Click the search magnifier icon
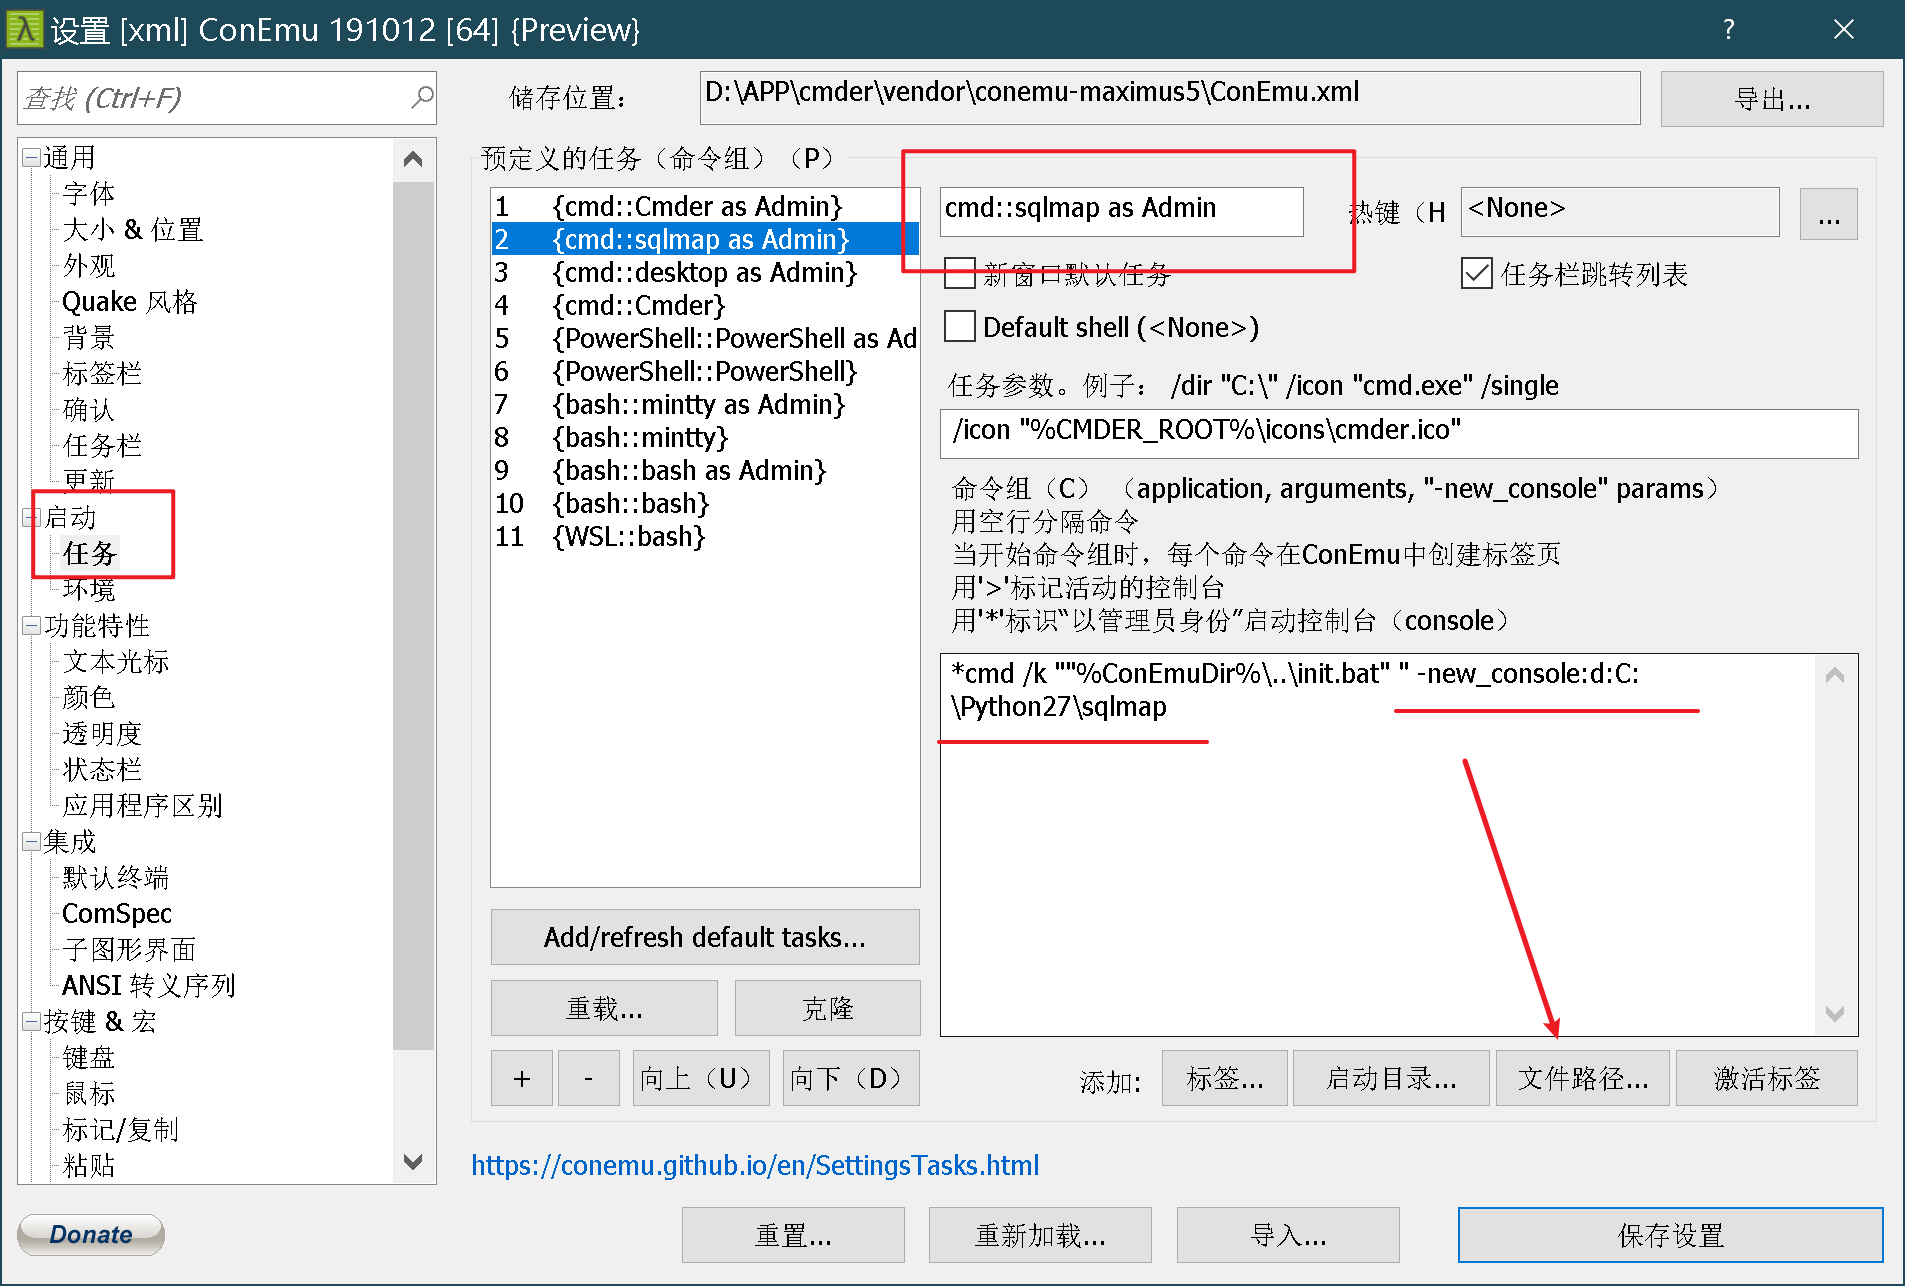The height and width of the screenshot is (1286, 1905). tap(422, 97)
